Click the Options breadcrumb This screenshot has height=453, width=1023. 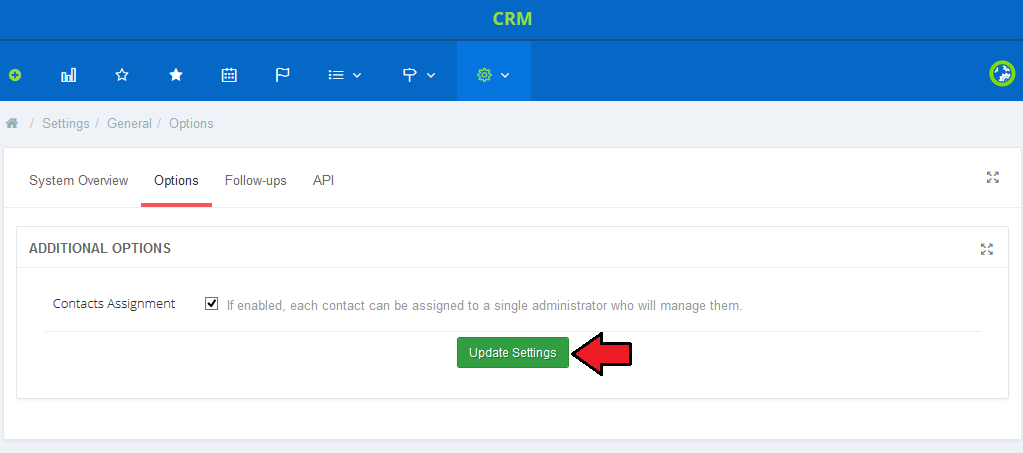click(x=191, y=123)
